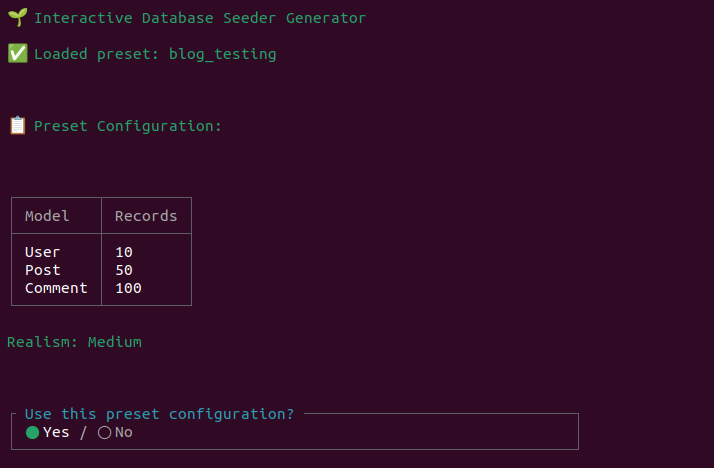This screenshot has height=468, width=714.
Task: Click the Interactive Database Seeder Generator title
Action: 200,18
